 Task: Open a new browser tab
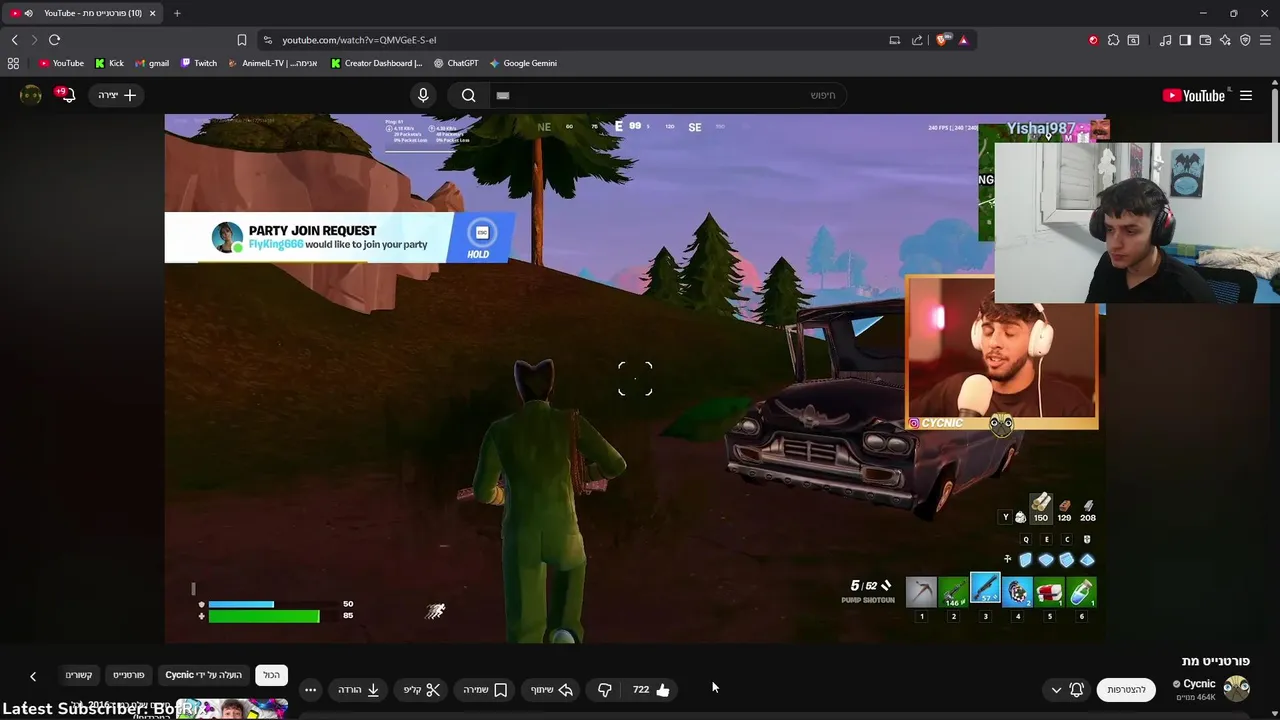[x=177, y=13]
